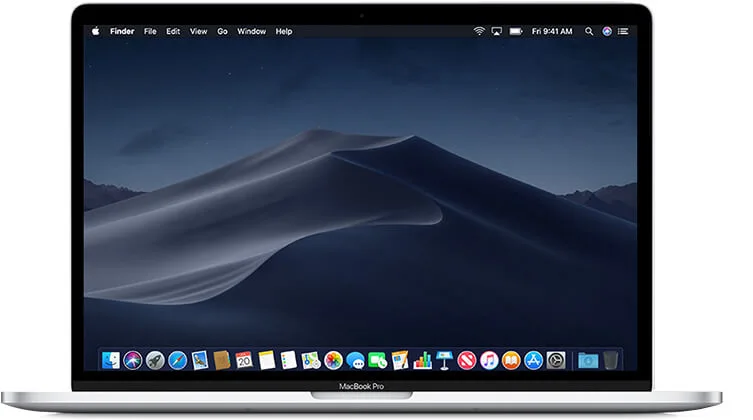Launch the orange Books app icon
The image size is (753, 420).
click(511, 360)
